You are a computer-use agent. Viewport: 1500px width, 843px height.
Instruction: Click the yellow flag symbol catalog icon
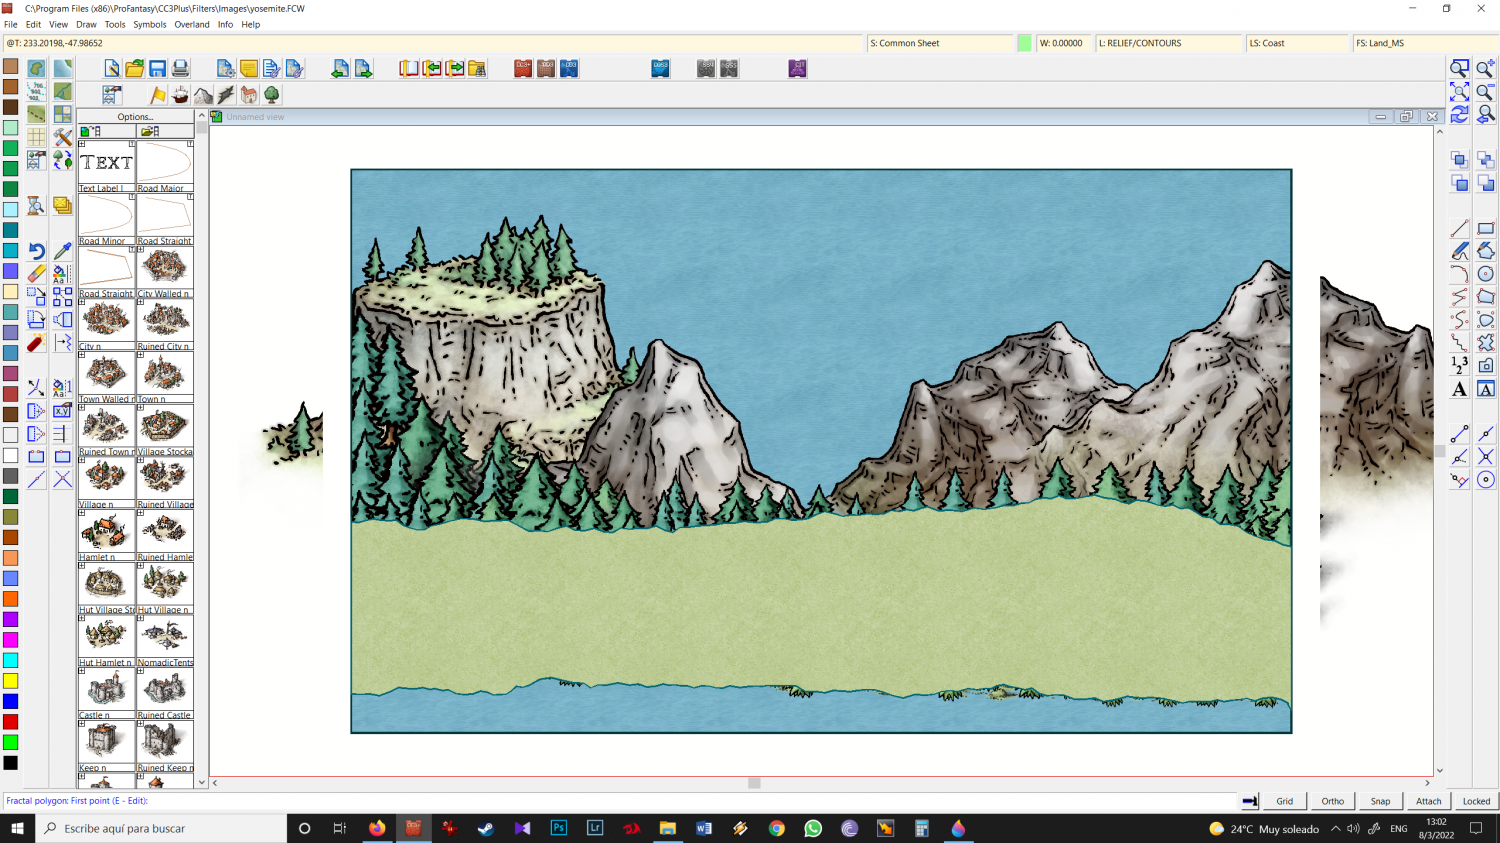(x=158, y=95)
